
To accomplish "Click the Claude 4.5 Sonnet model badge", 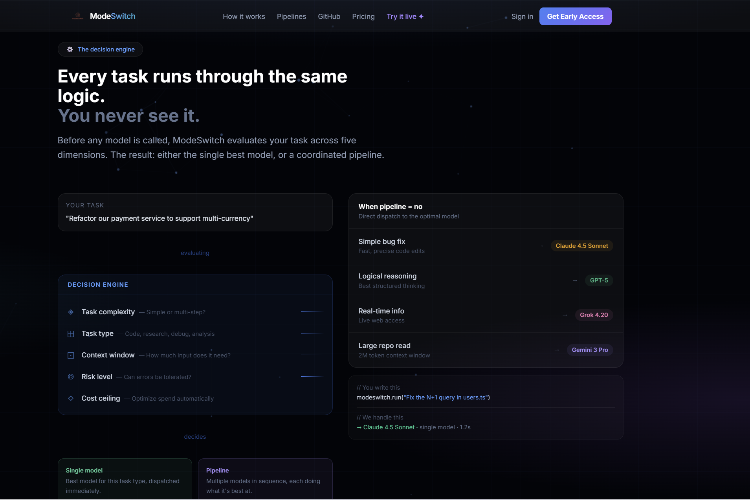I will pyautogui.click(x=582, y=246).
